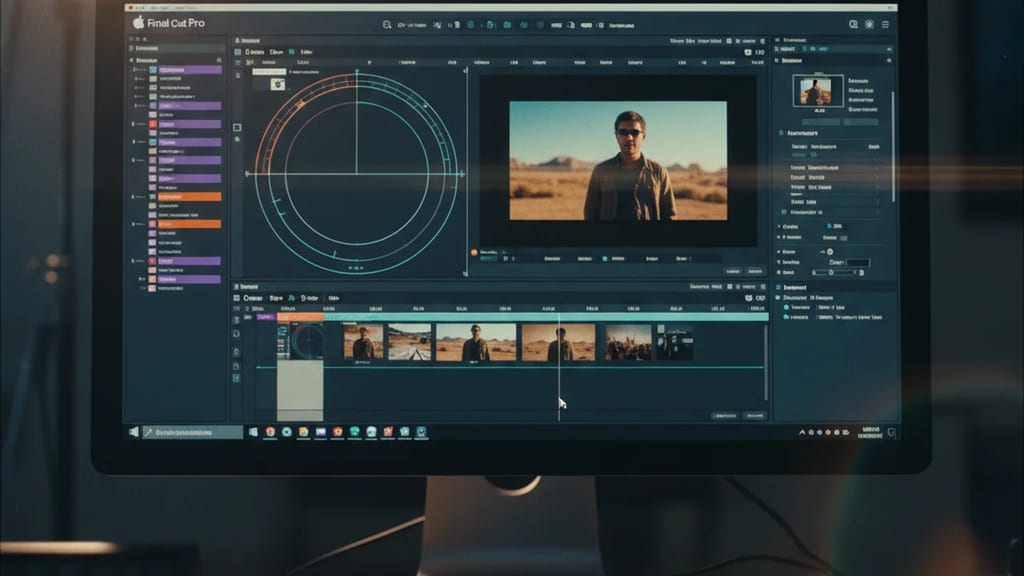Click the round camera-like icon beside the hamburger menu
The width and height of the screenshot is (1024, 576).
pyautogui.click(x=869, y=24)
